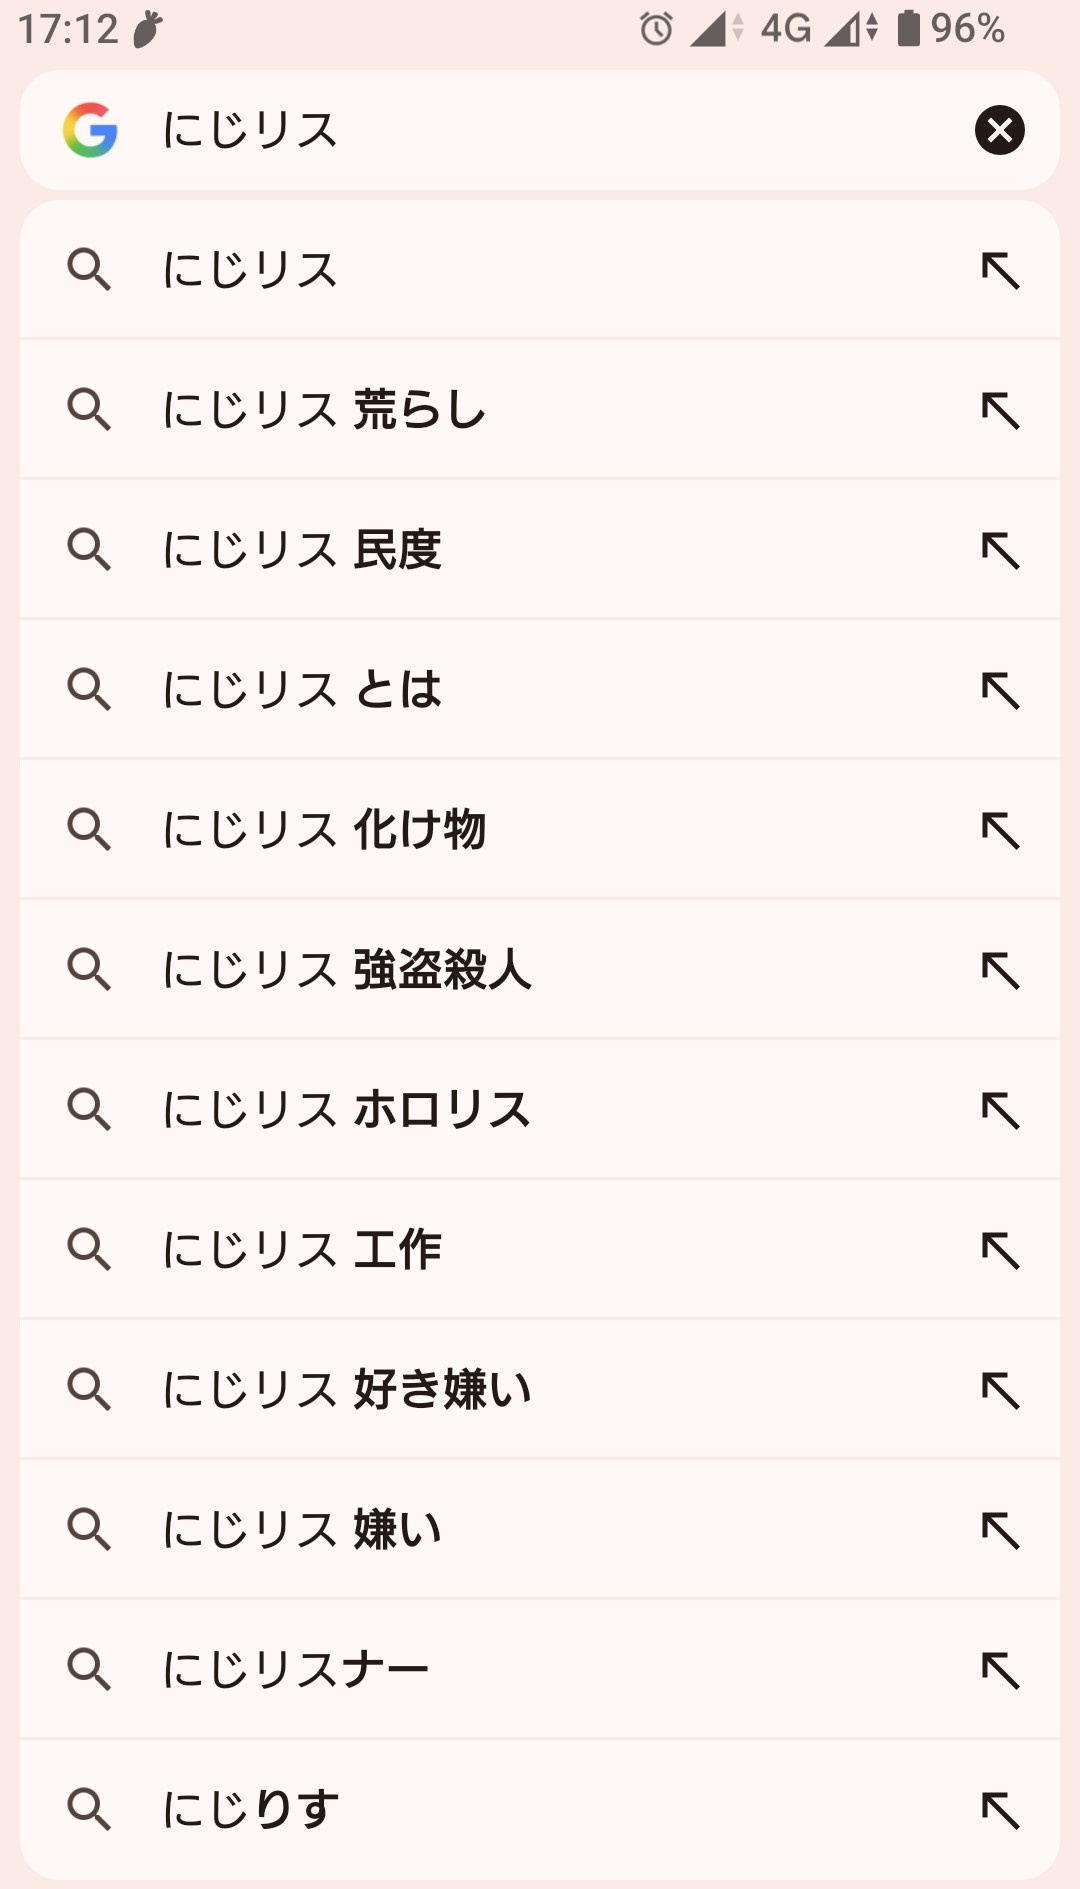
Task: Tap the magnifier icon beside にじリスナー
Action: [89, 1670]
